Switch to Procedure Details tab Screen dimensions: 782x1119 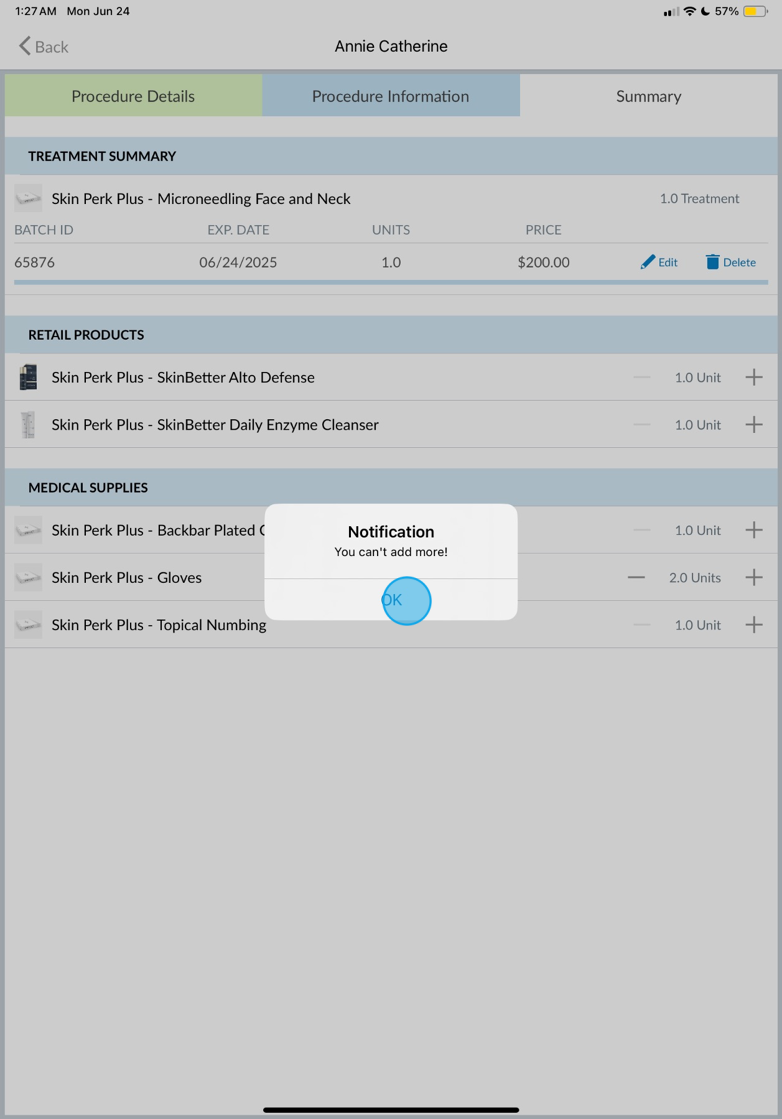tap(133, 96)
